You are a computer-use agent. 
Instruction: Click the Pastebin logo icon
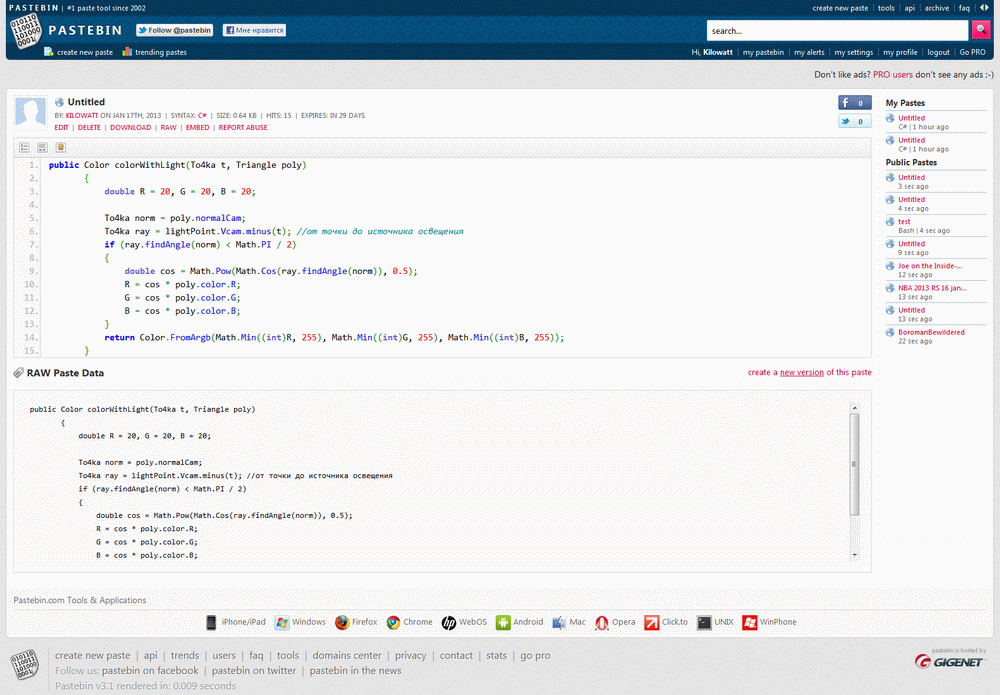coord(24,29)
